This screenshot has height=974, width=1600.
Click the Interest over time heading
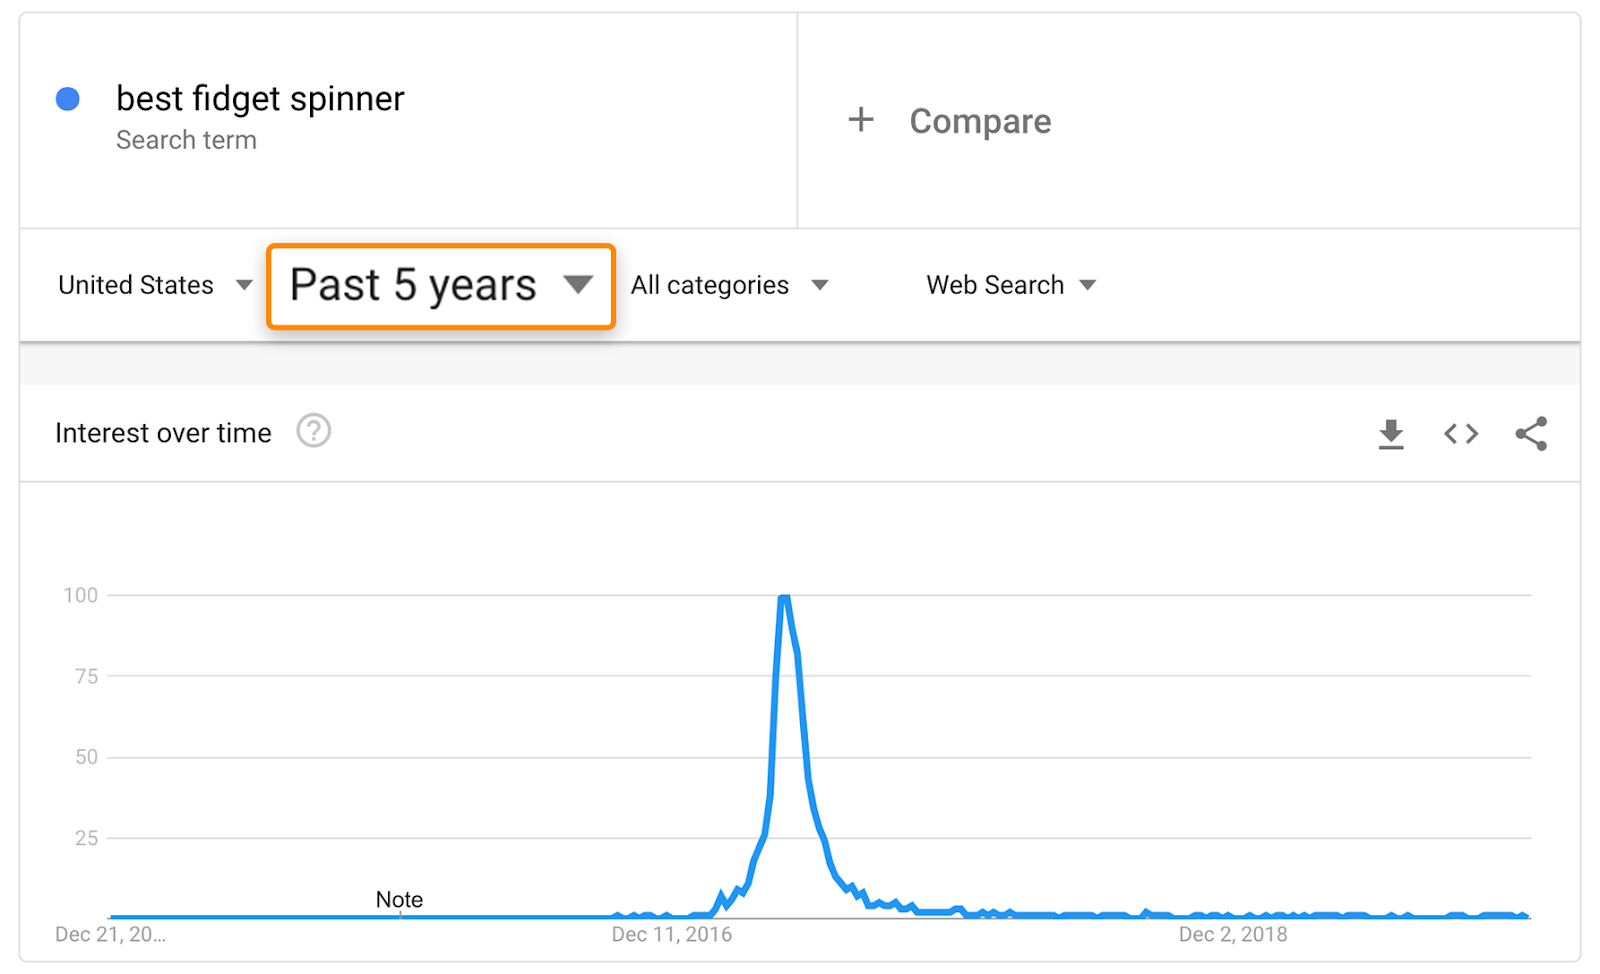tap(163, 433)
